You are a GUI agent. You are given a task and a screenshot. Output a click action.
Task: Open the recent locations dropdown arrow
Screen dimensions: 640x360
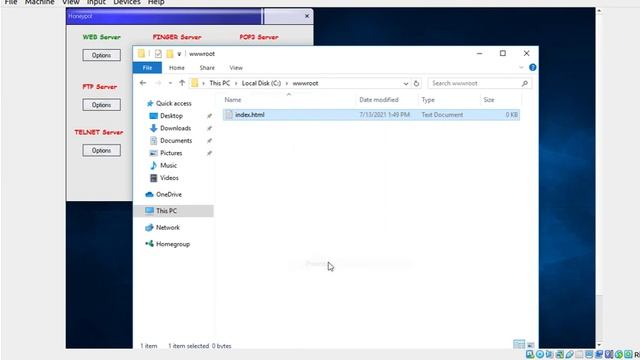pos(170,83)
